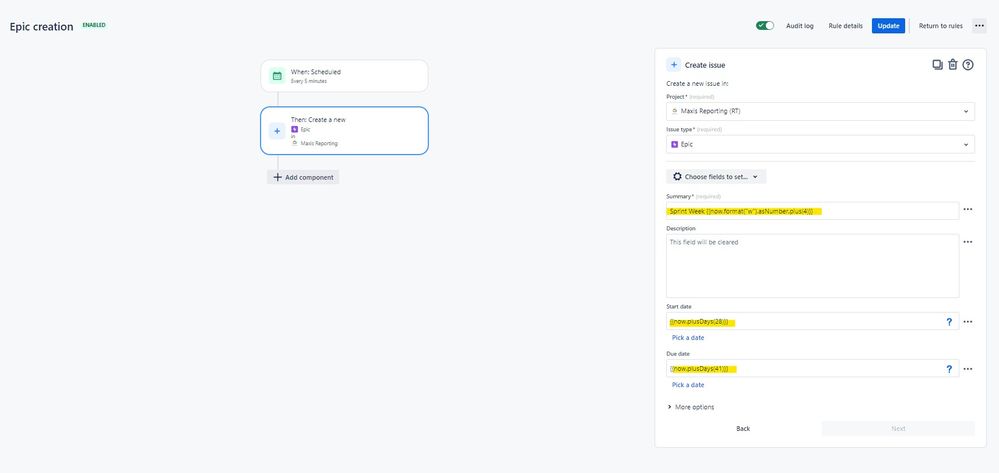The width and height of the screenshot is (999, 473).
Task: Open the Start date ellipsis options
Action: point(968,322)
